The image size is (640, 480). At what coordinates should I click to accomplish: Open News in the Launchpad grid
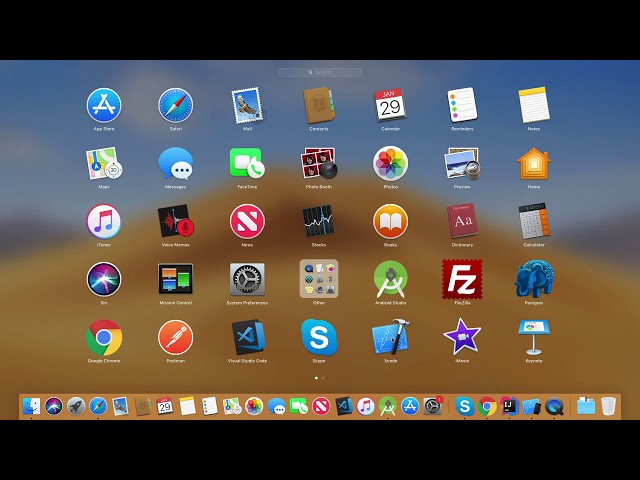(247, 221)
